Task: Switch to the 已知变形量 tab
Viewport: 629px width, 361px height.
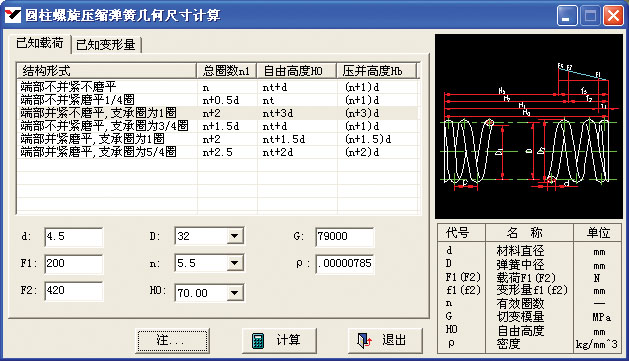Action: pyautogui.click(x=106, y=45)
